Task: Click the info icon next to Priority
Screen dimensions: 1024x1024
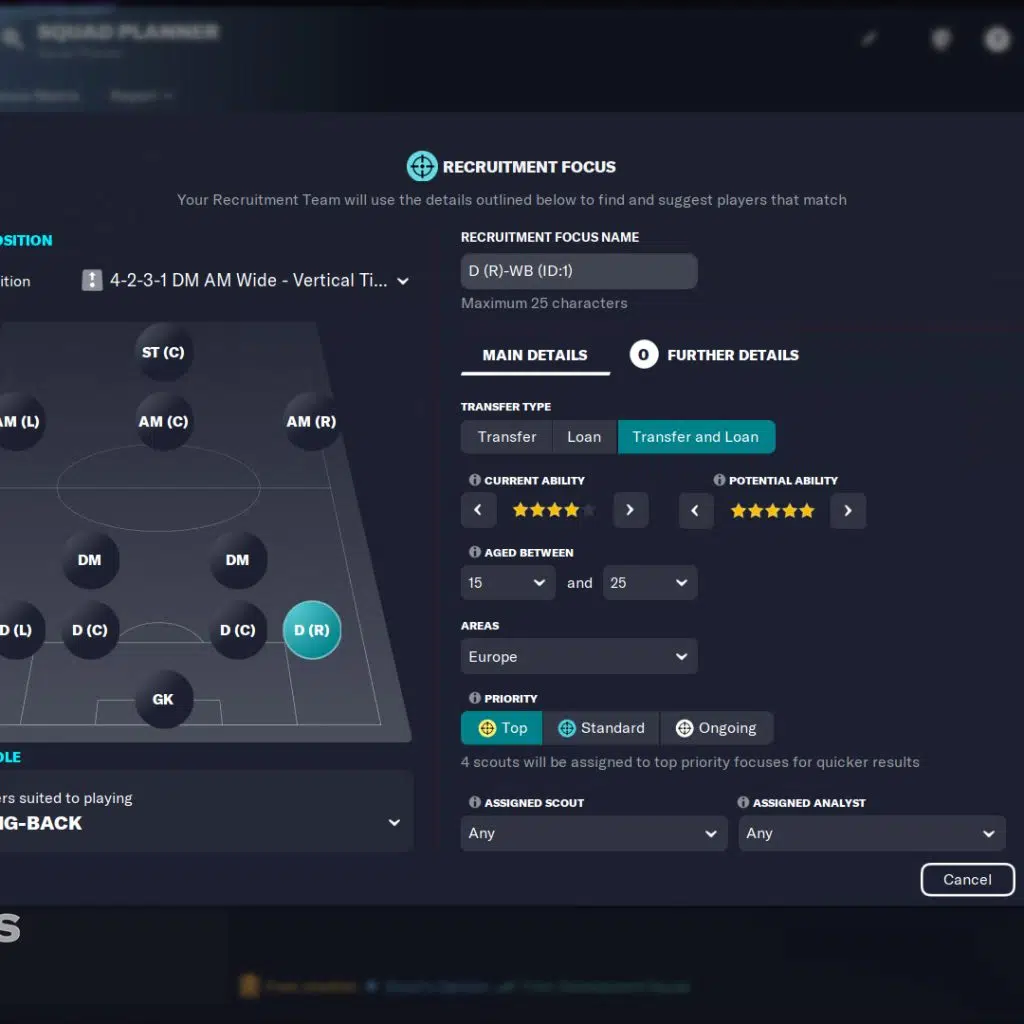Action: click(475, 699)
